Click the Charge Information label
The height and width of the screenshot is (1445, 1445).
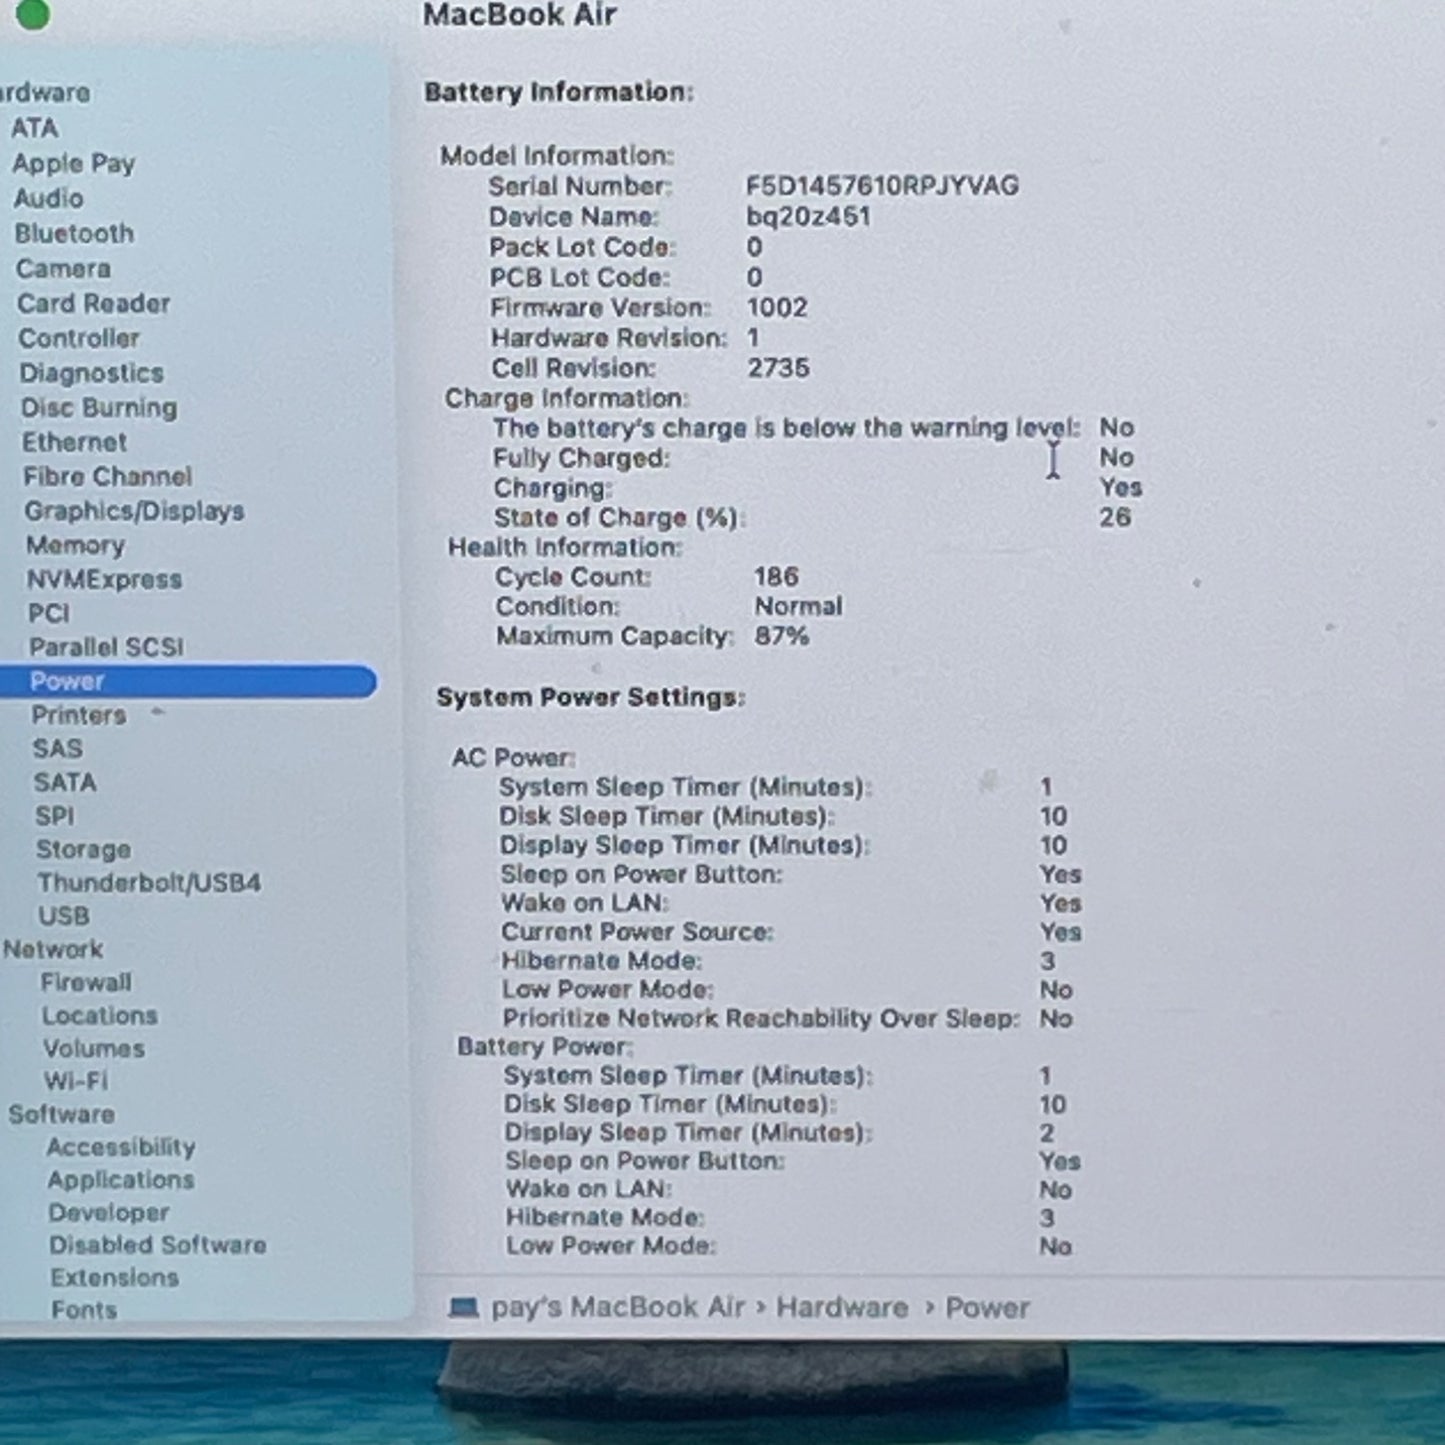(566, 398)
